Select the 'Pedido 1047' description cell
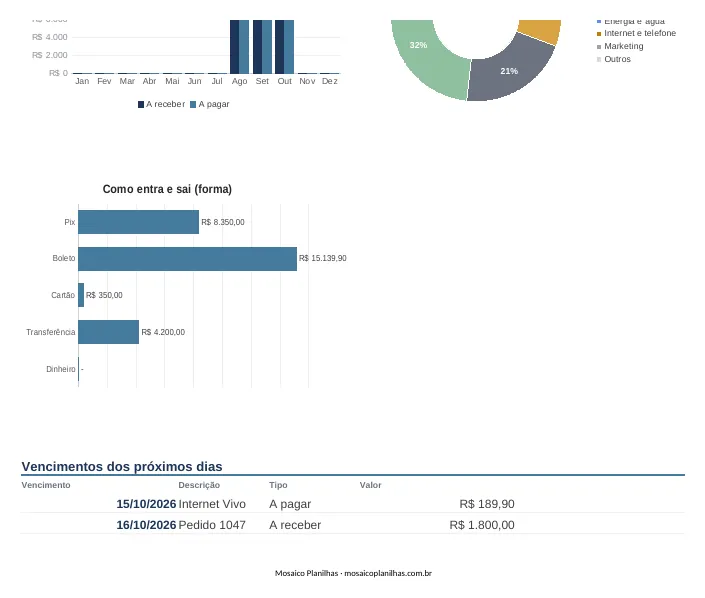Screen dimensions: 705x598 tap(212, 525)
